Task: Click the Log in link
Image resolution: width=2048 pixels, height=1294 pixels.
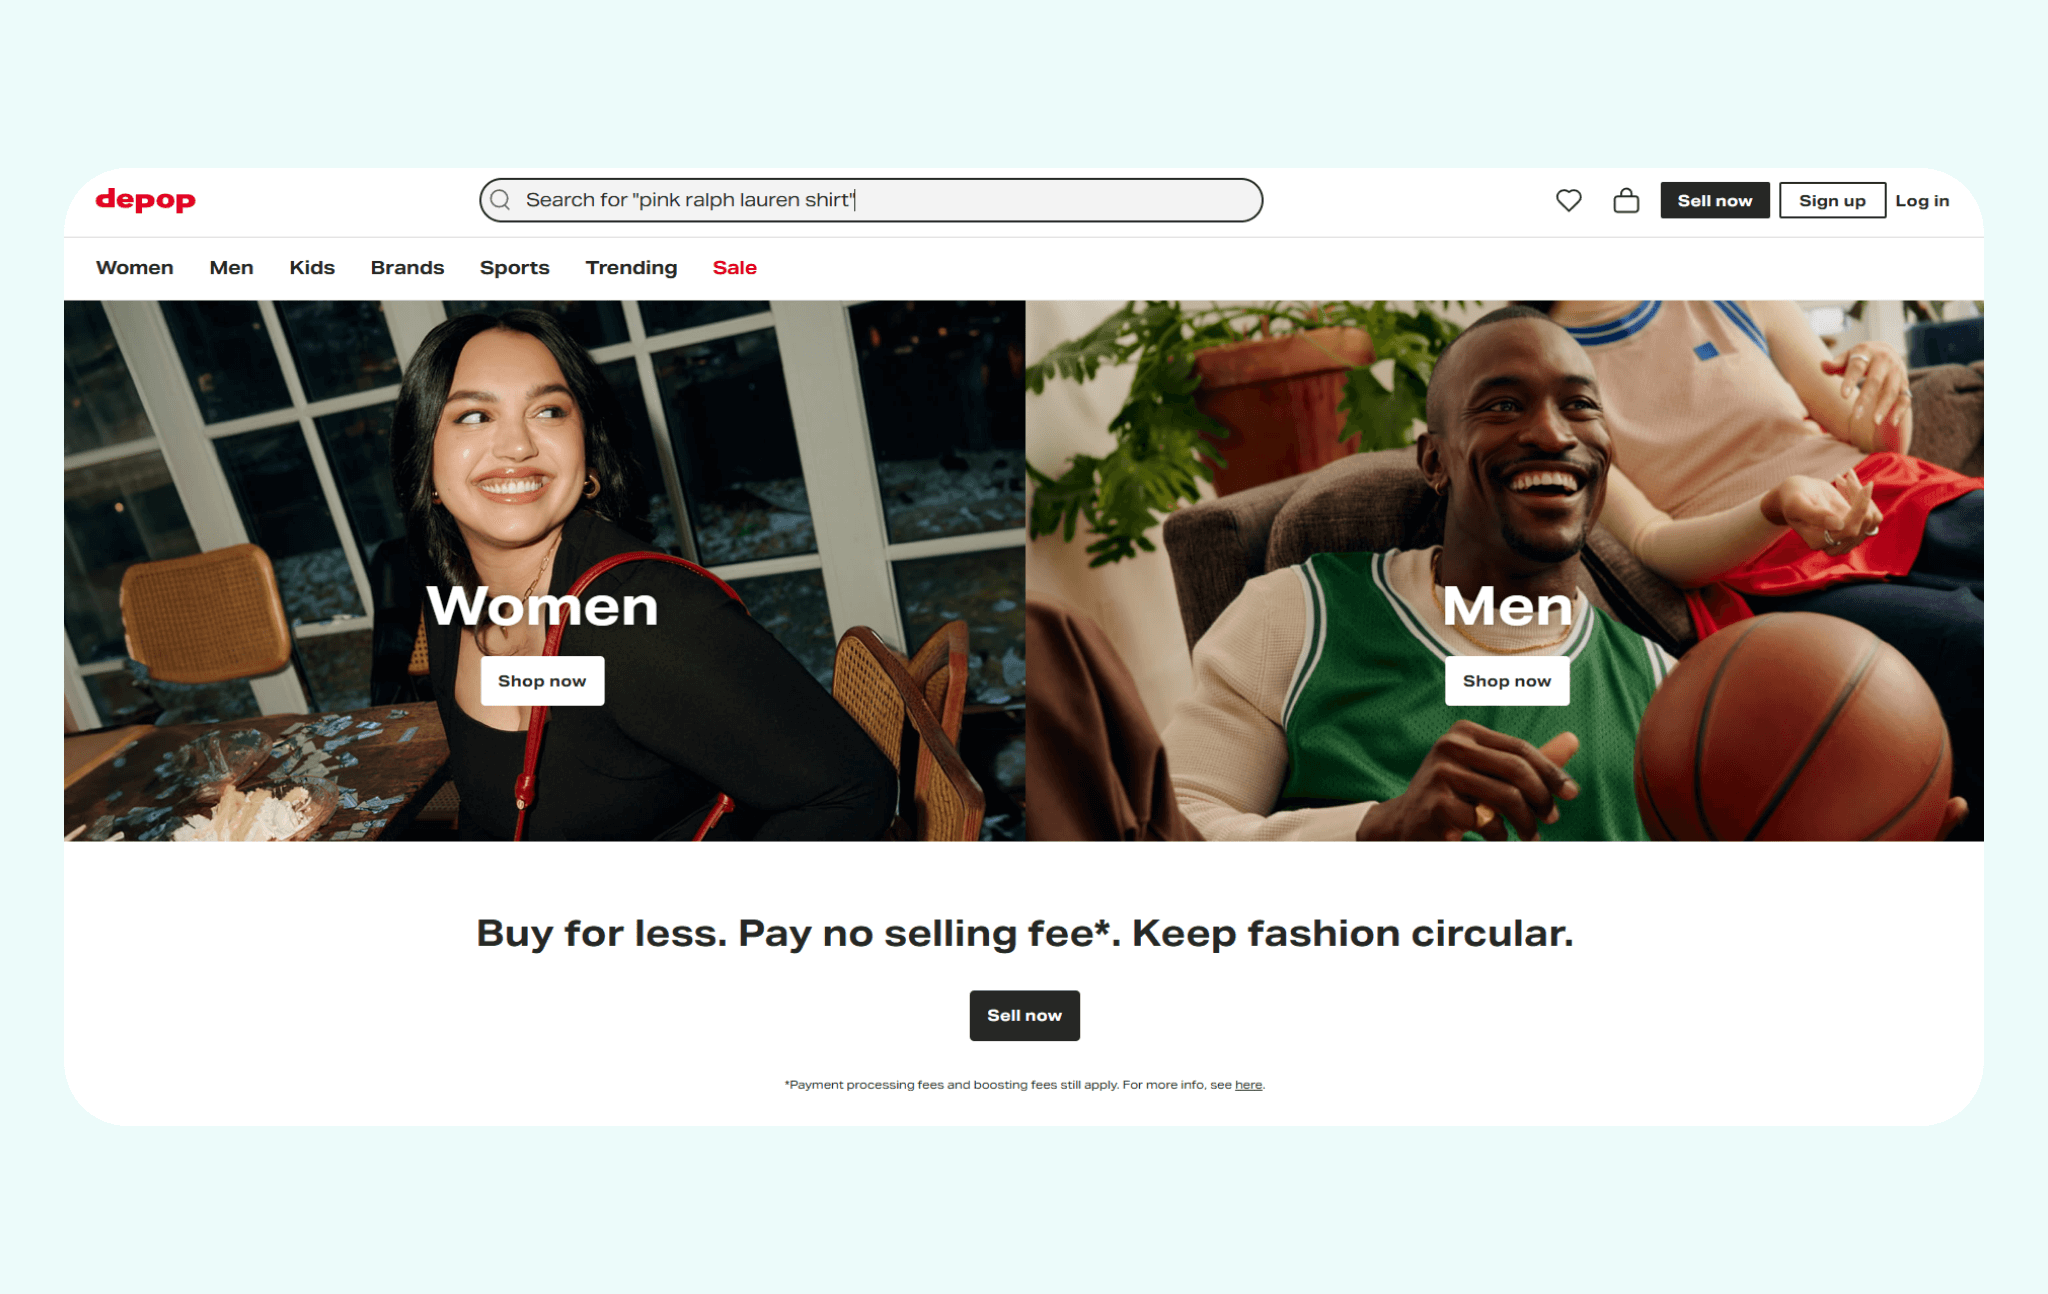Action: pyautogui.click(x=1922, y=200)
